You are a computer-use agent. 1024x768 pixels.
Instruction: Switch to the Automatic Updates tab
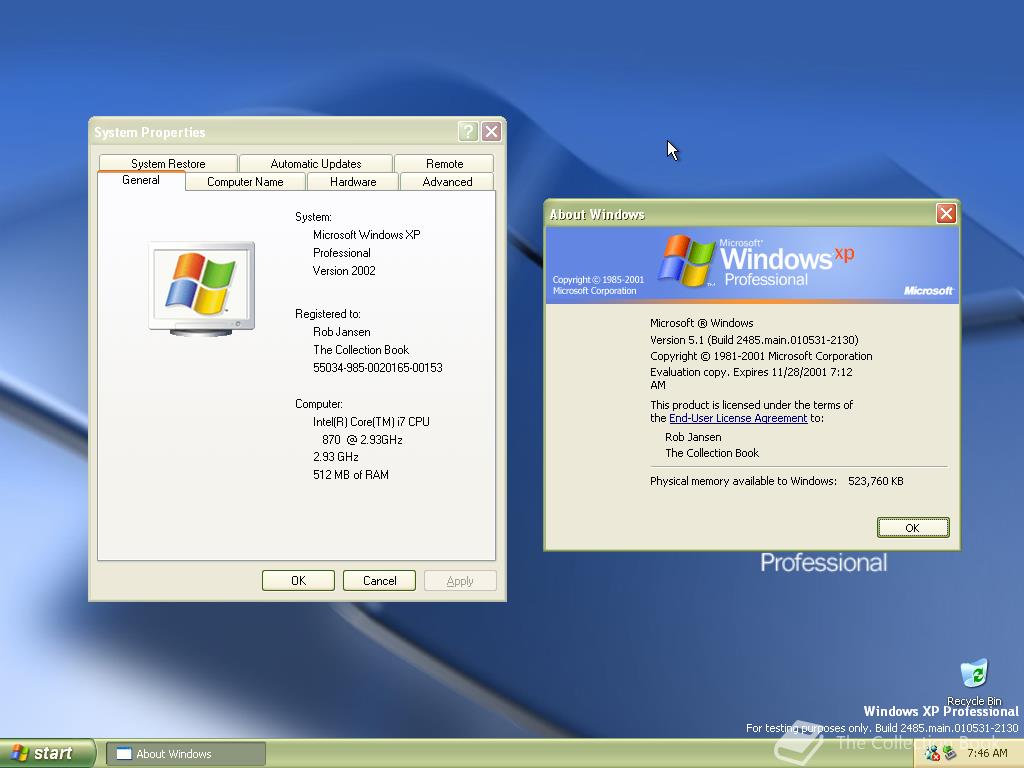click(316, 163)
